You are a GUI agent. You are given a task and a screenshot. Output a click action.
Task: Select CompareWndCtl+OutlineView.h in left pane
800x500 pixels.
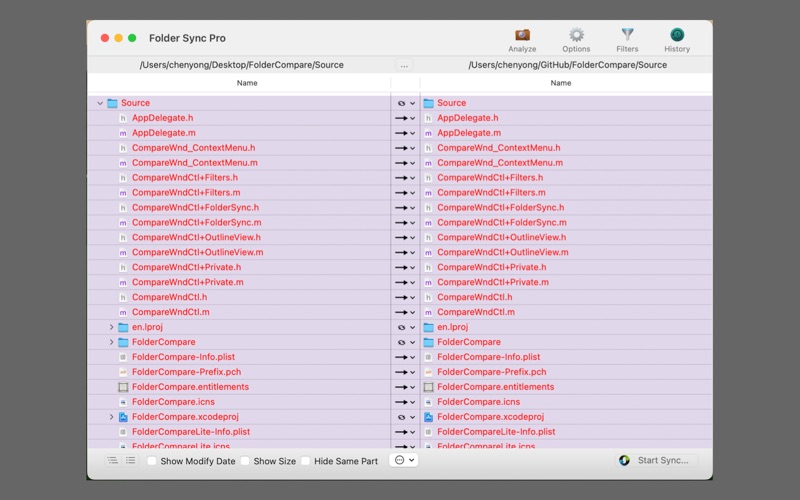(196, 237)
